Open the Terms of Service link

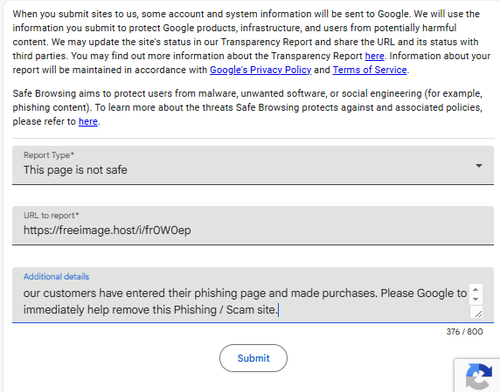point(370,70)
